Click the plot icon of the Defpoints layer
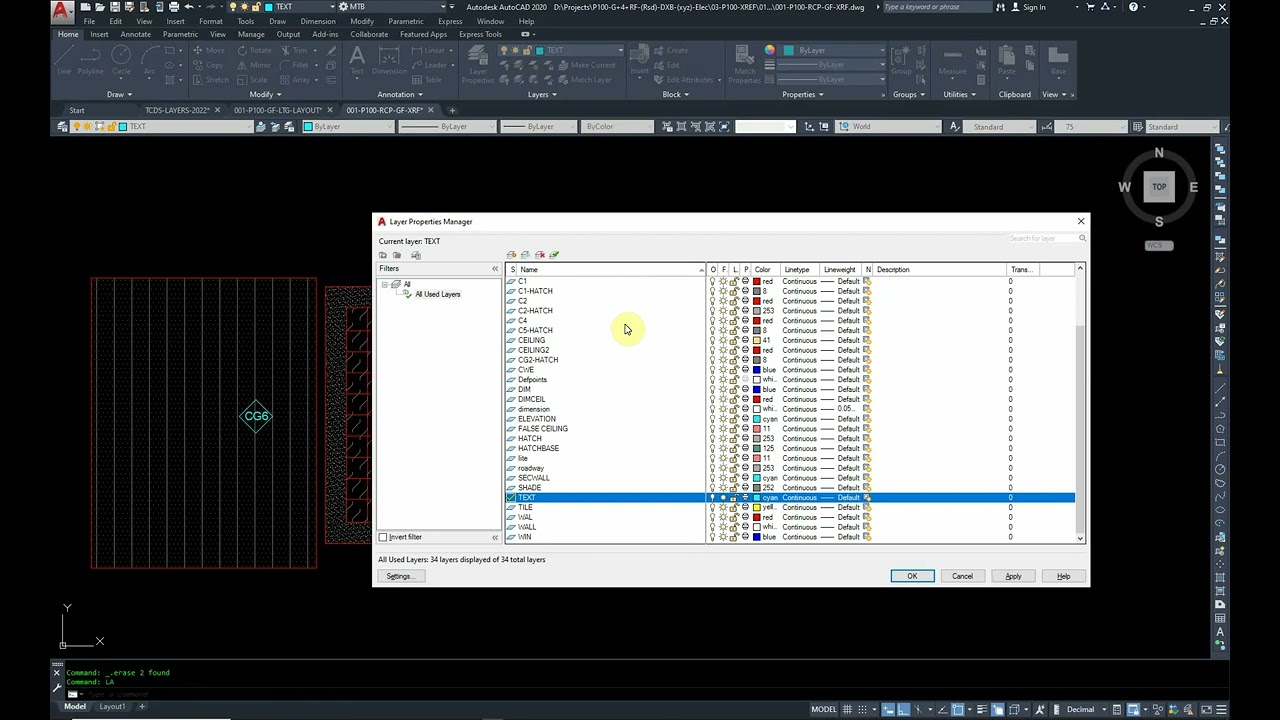This screenshot has width=1280, height=720. tap(745, 379)
